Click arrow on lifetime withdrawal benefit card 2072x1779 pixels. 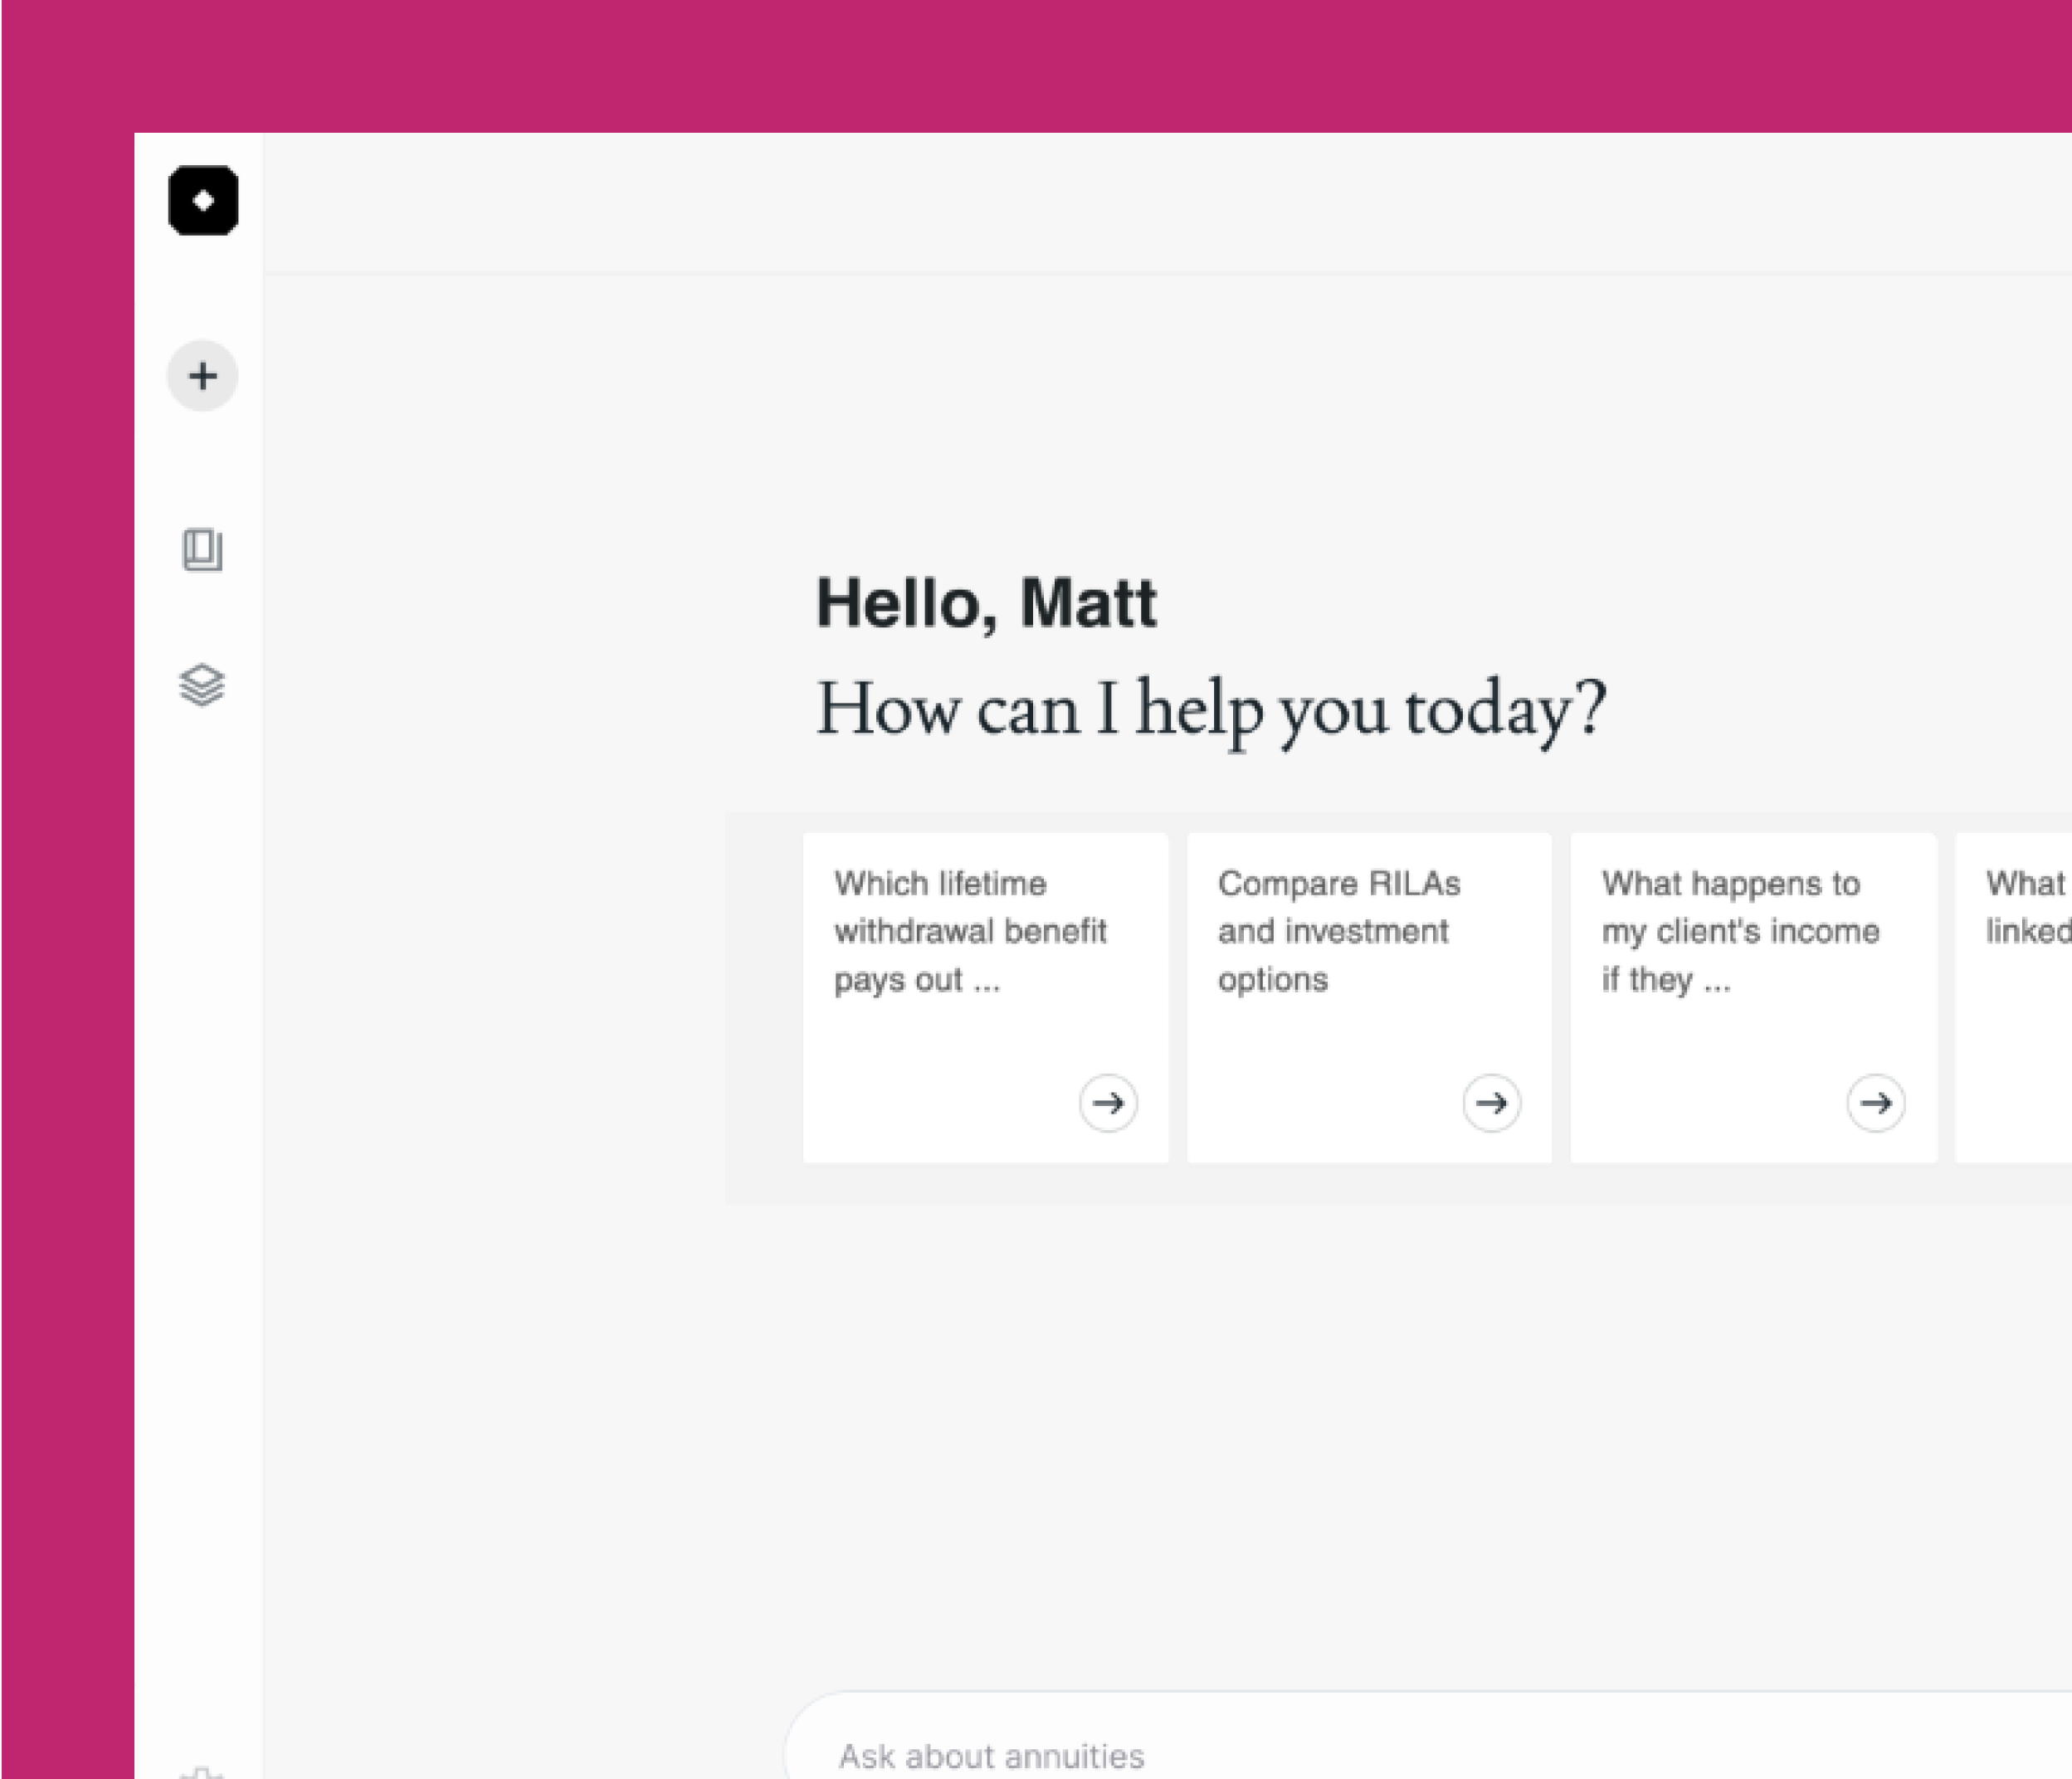click(x=1108, y=1103)
